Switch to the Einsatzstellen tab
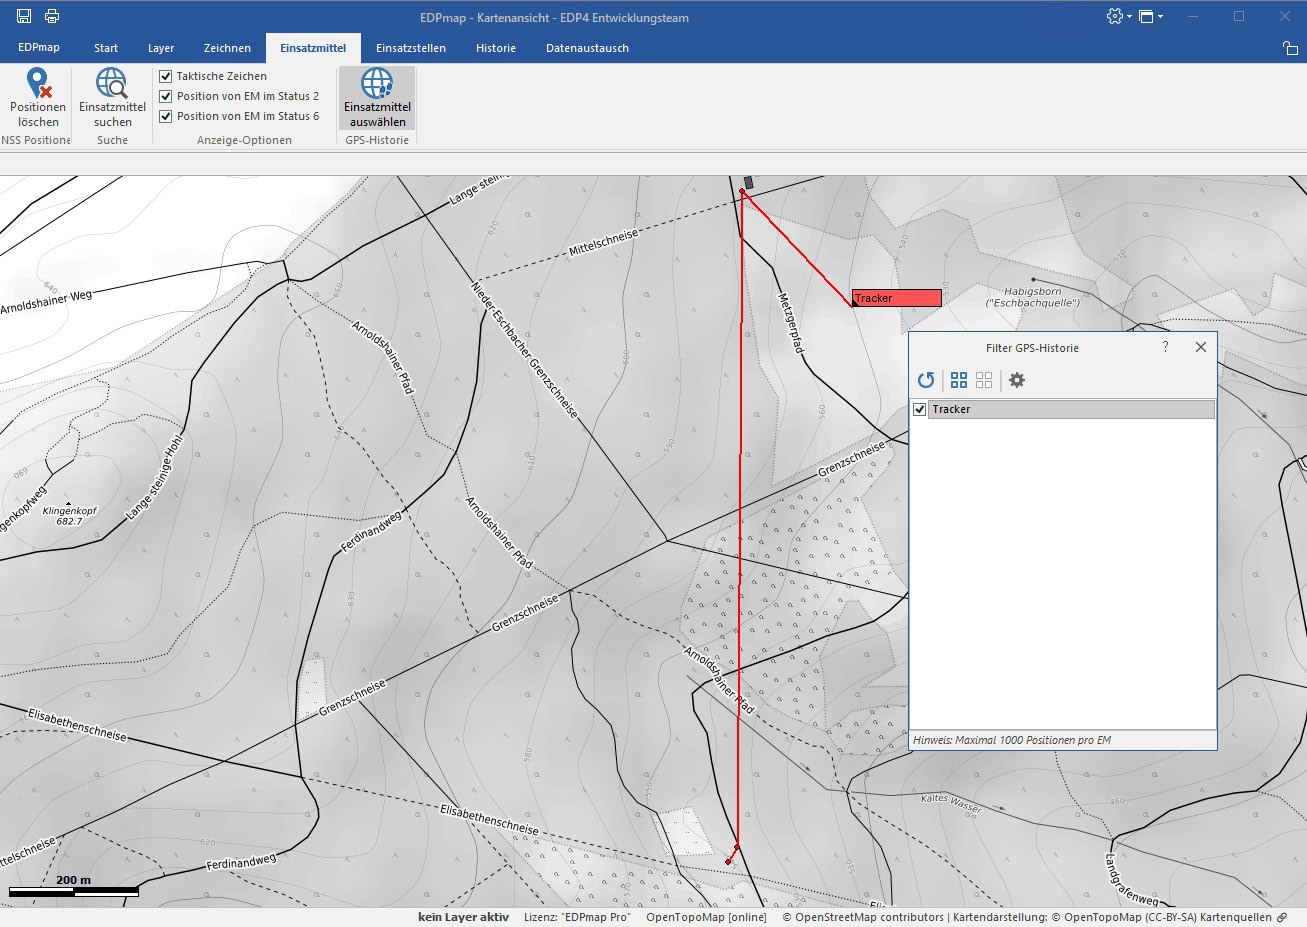This screenshot has height=927, width=1307. (411, 48)
